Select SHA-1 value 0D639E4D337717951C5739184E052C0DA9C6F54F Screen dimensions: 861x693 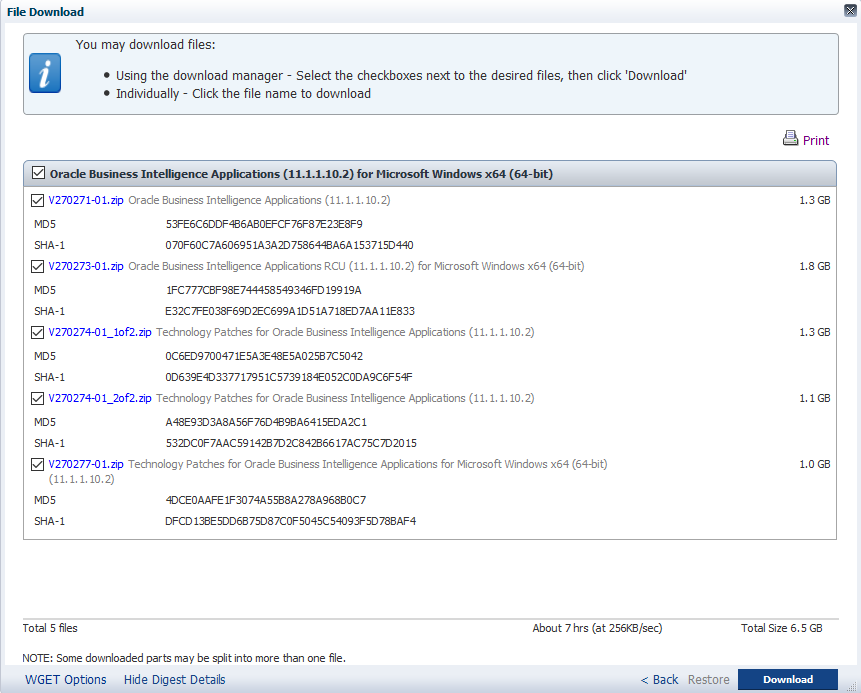[x=289, y=377]
